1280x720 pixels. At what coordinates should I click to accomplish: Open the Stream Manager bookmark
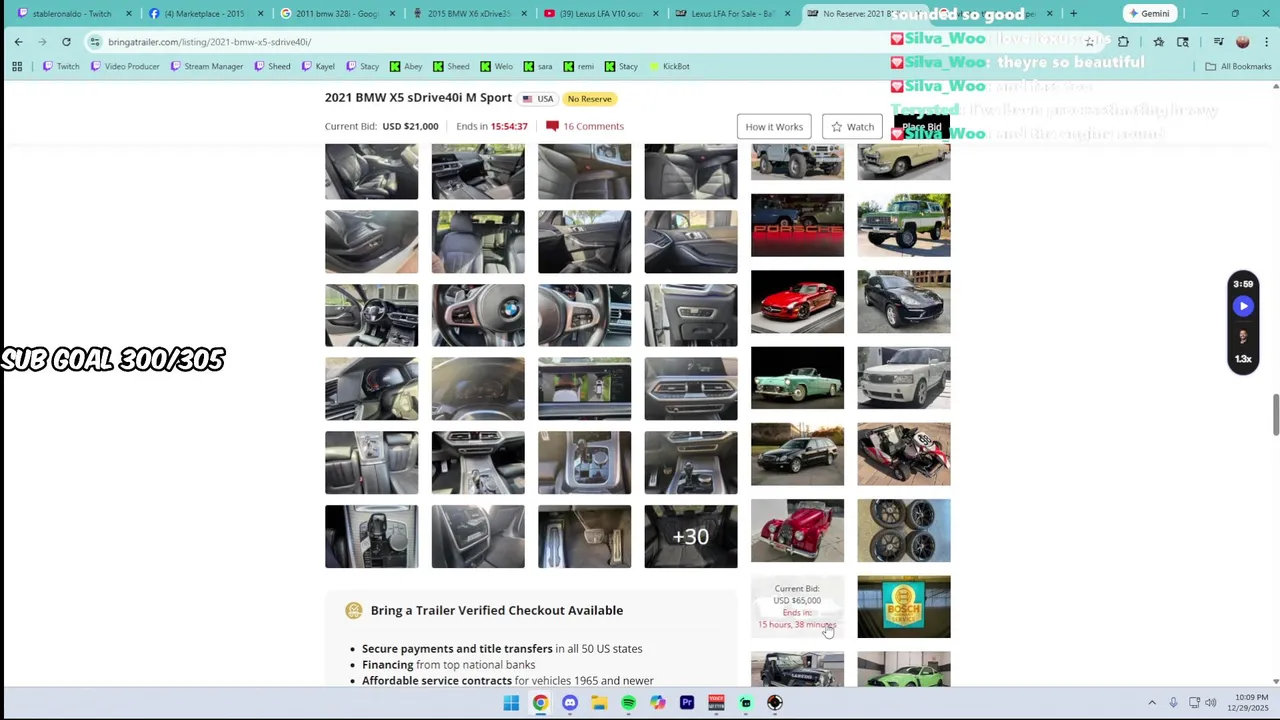[206, 66]
